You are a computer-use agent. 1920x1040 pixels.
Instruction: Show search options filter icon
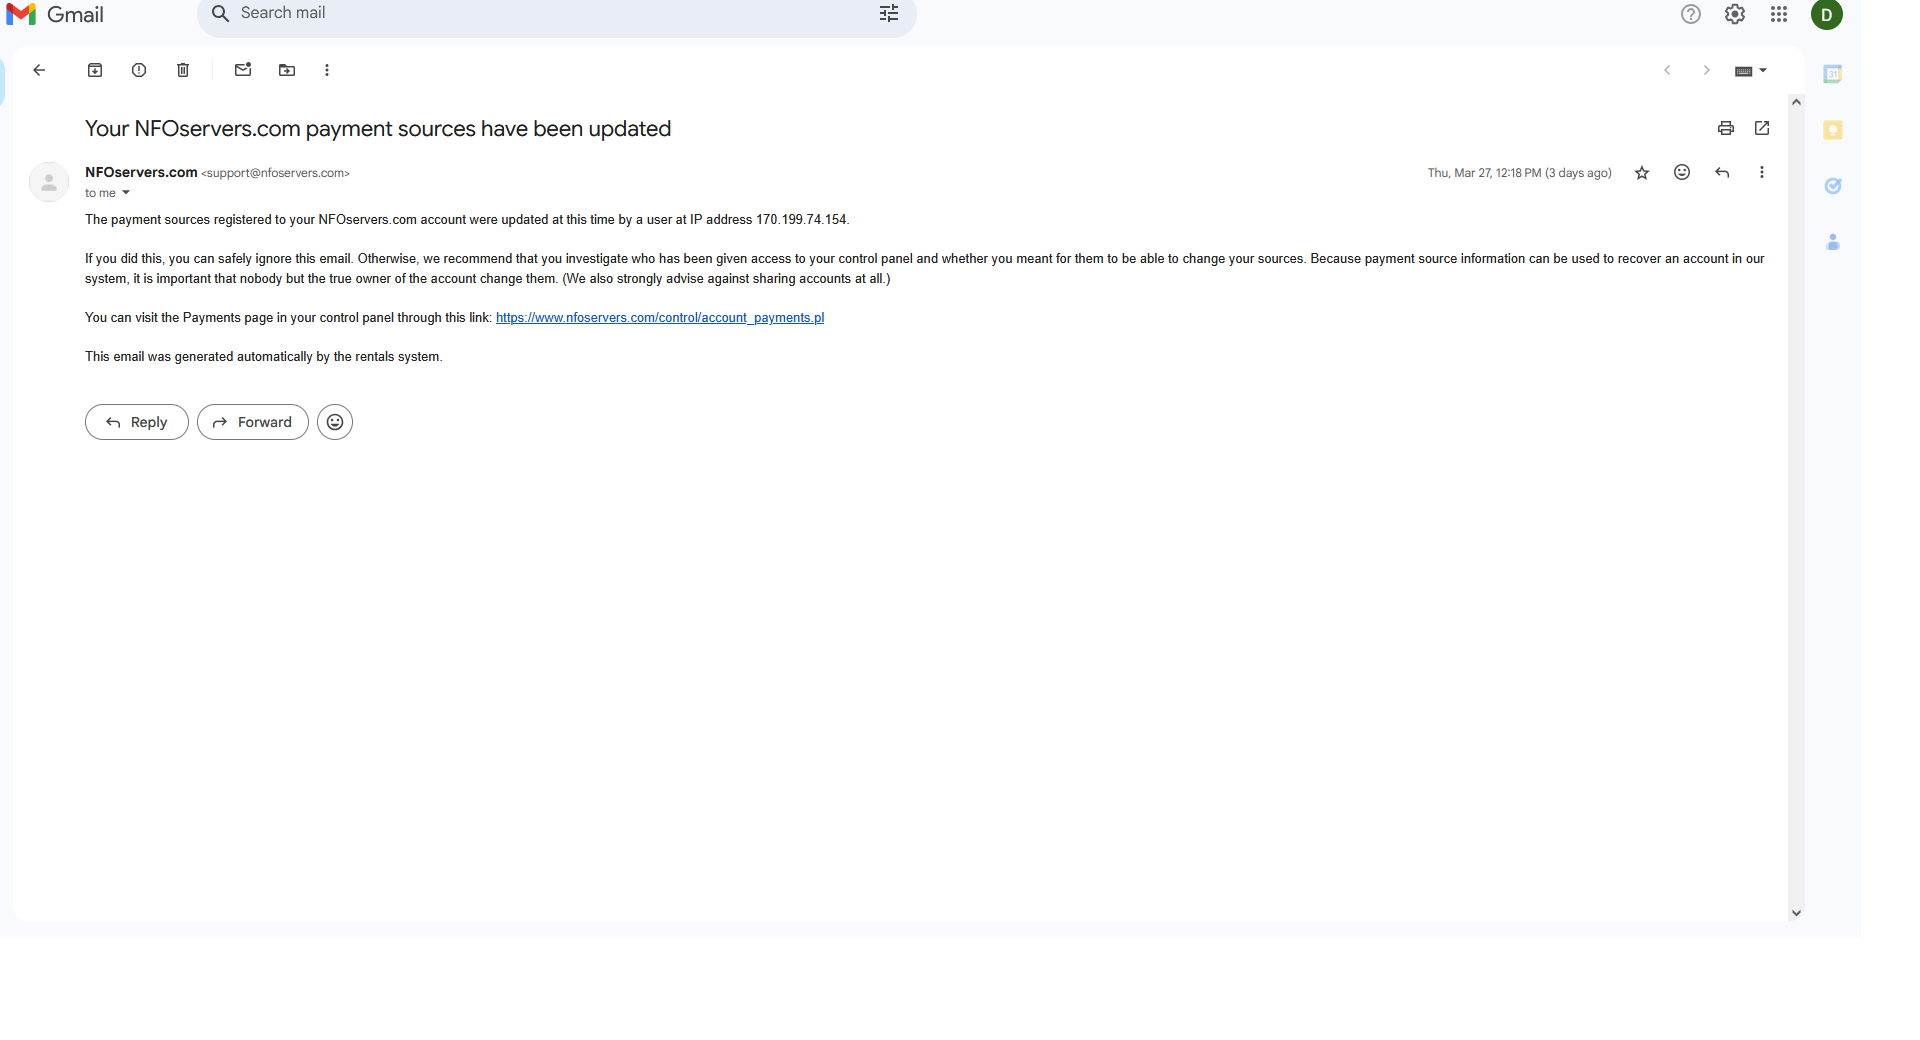pos(889,13)
